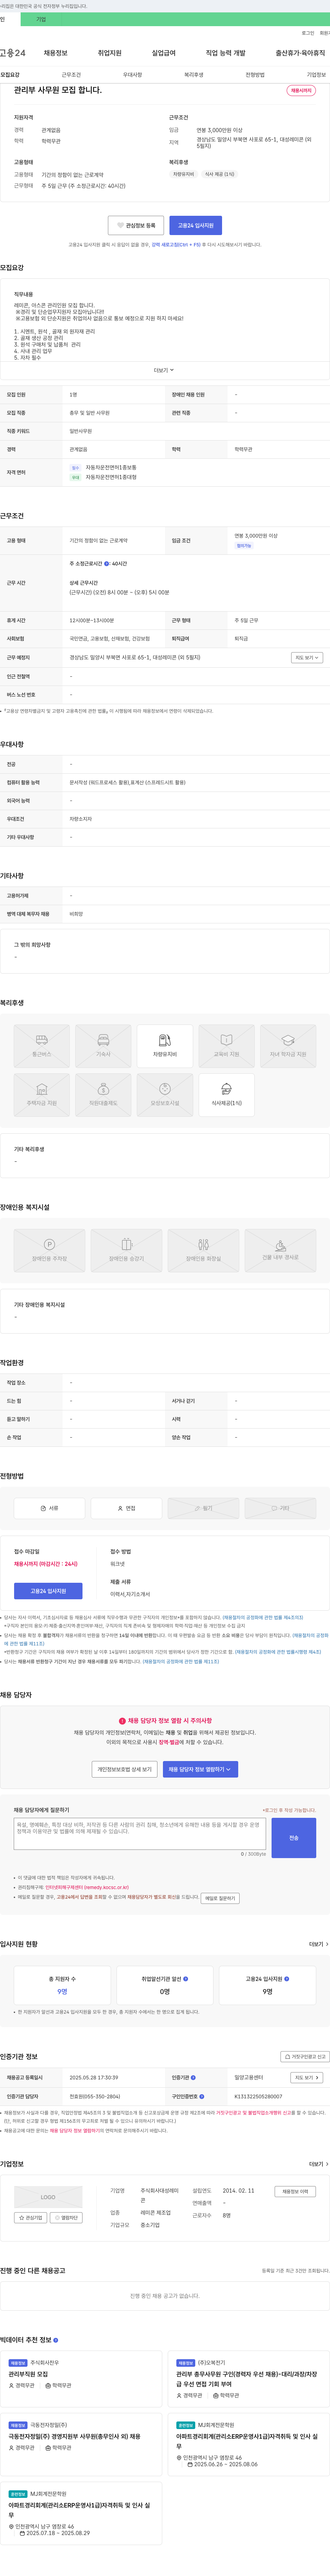
Task: Open 지도 보기 dropdown for 근무예정지
Action: point(307,658)
